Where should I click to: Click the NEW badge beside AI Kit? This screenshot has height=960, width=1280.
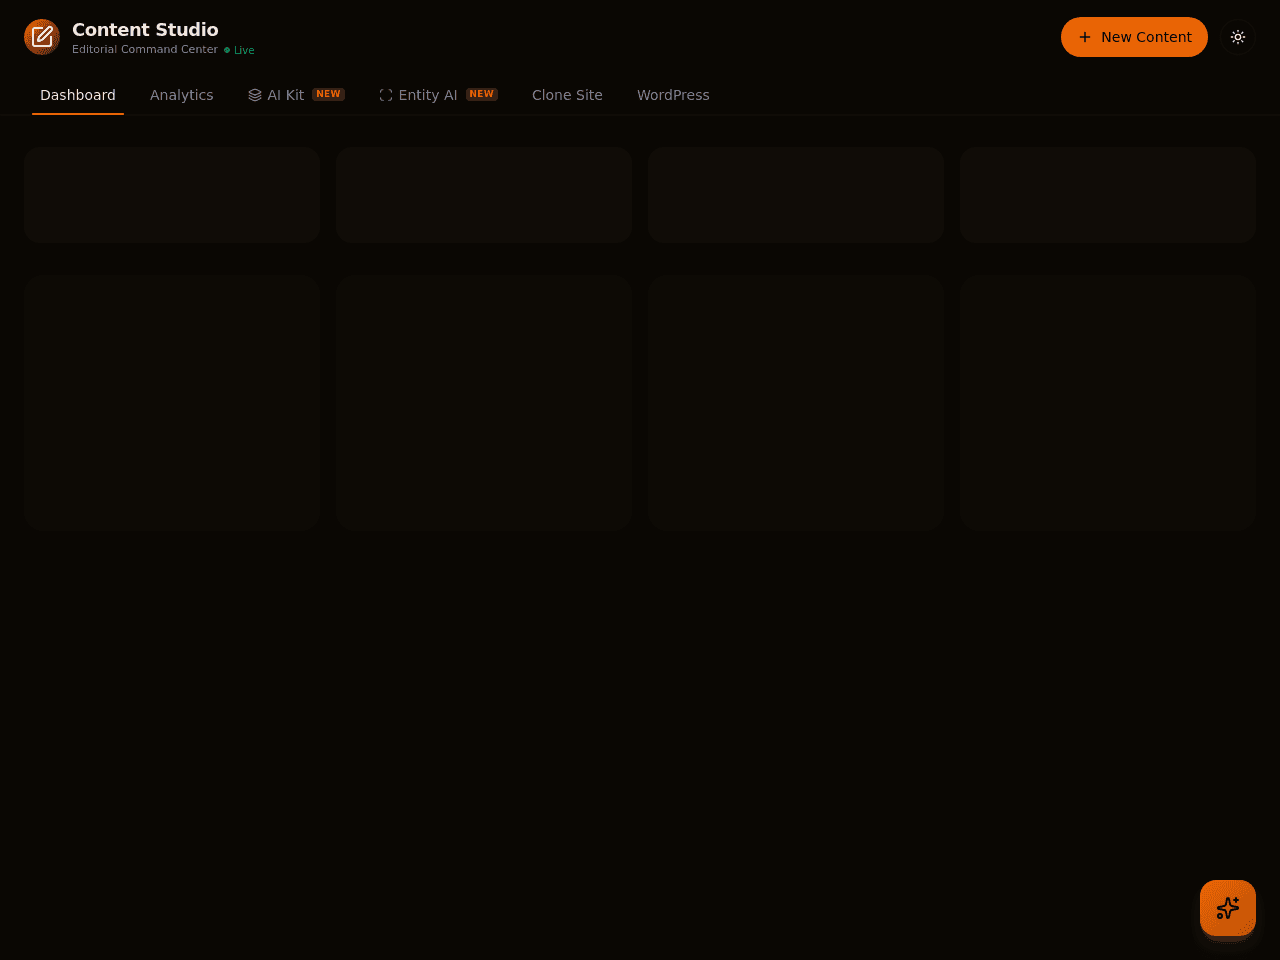click(328, 94)
